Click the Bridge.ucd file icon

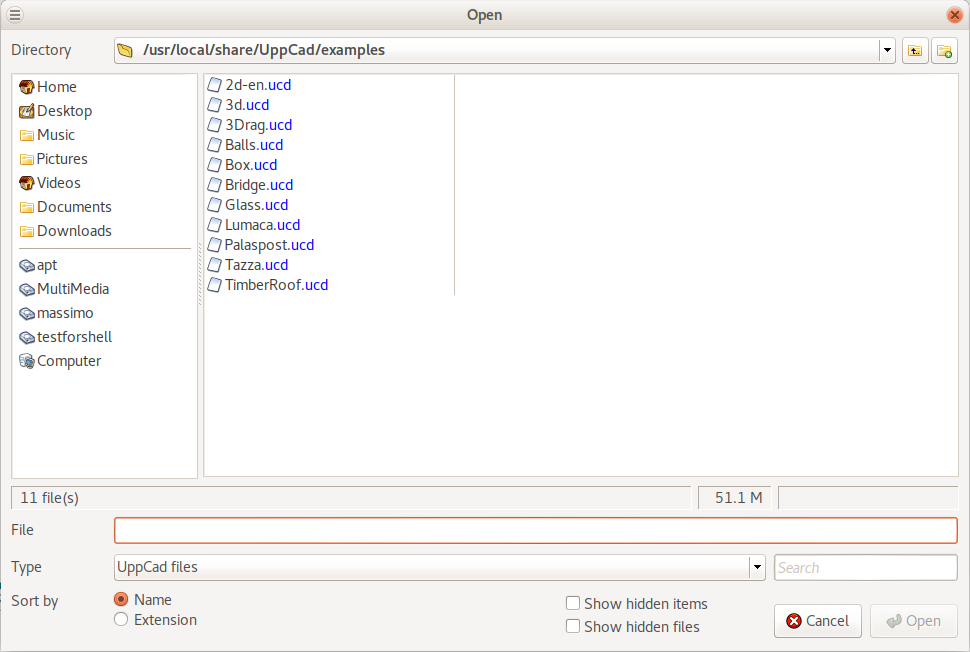click(x=214, y=185)
